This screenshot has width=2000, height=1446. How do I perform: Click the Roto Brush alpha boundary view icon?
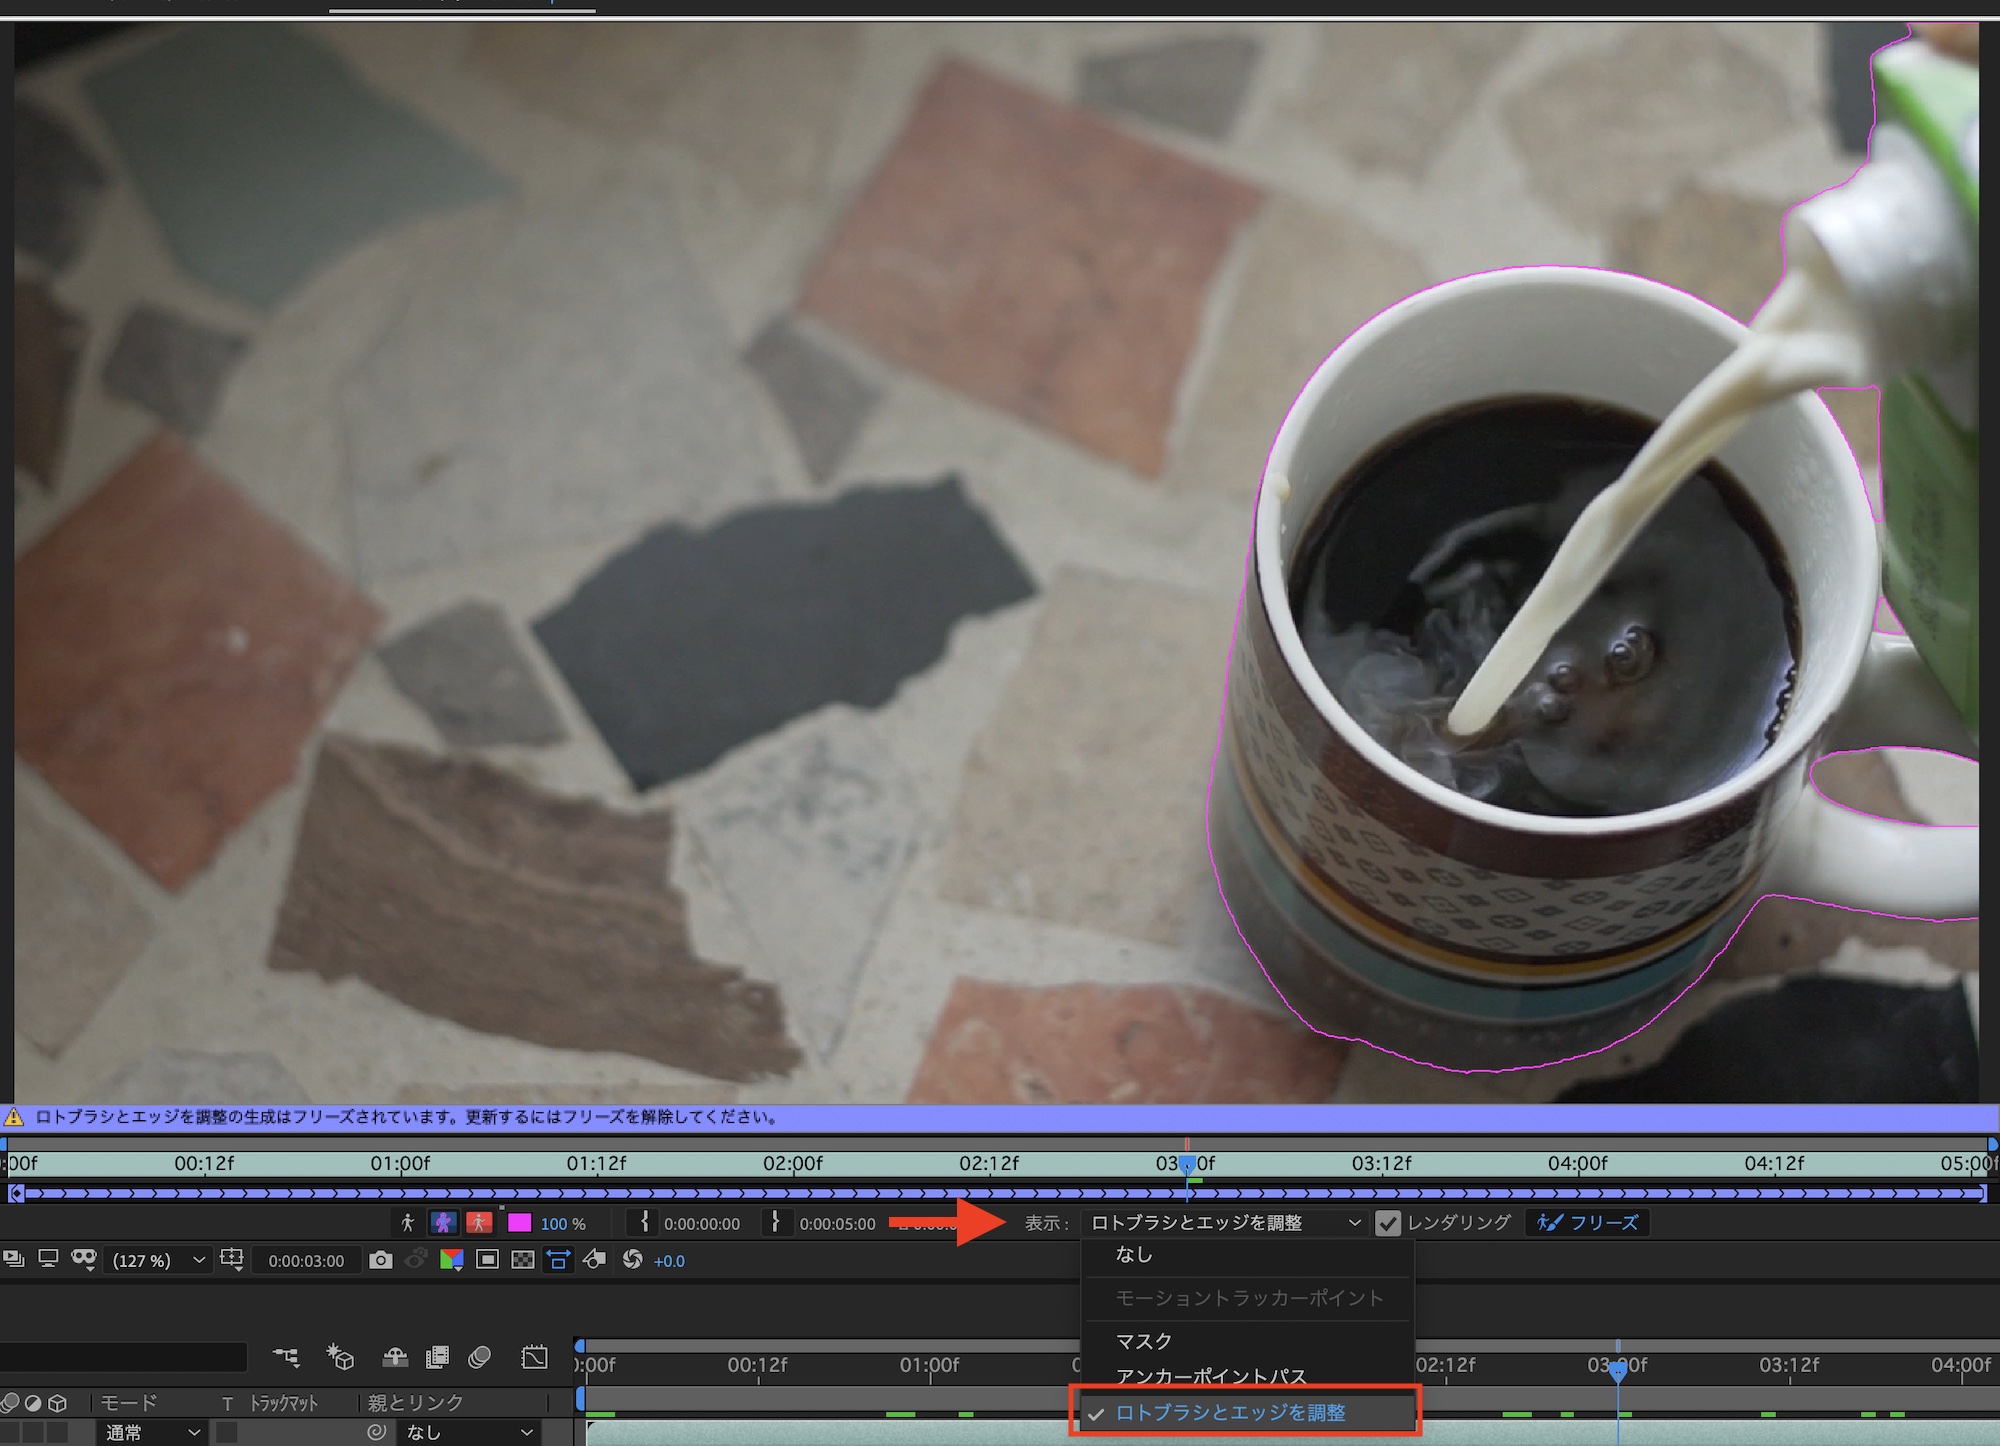click(443, 1223)
